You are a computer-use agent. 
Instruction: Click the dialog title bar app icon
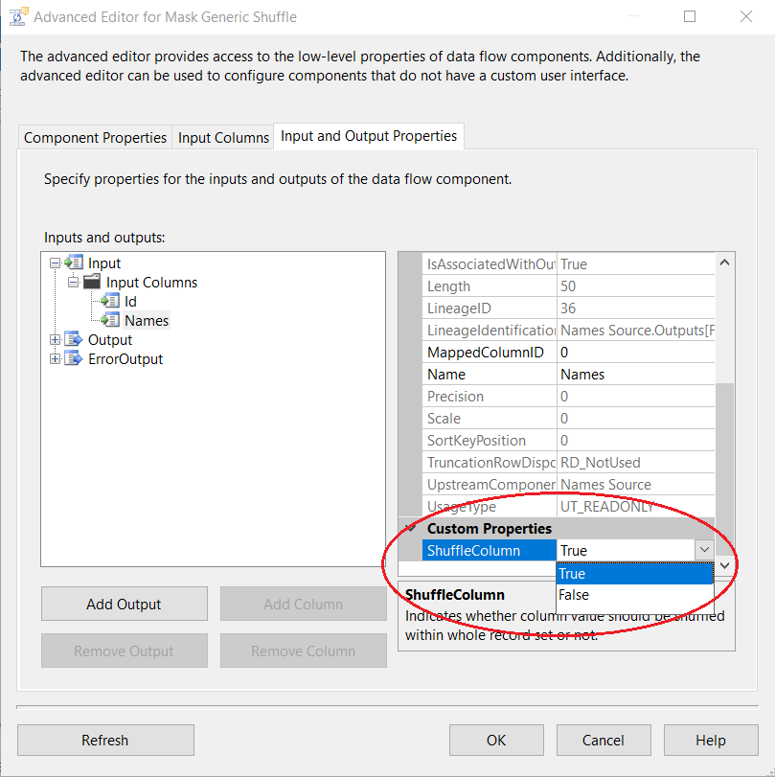17,17
